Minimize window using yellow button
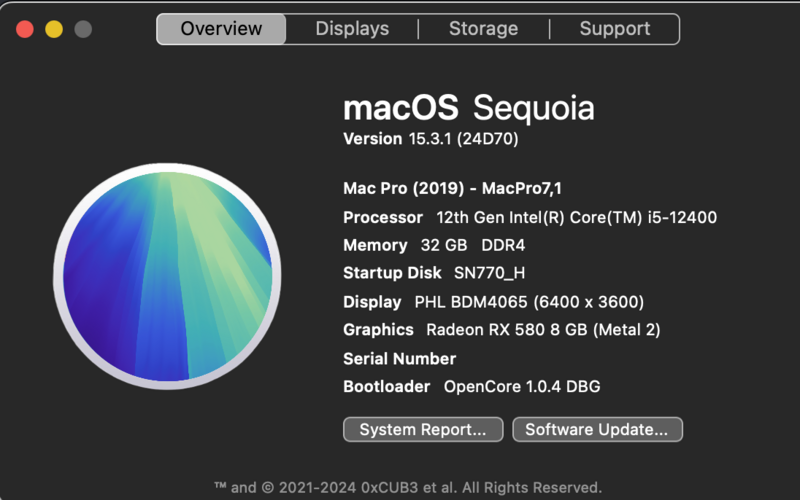800x500 pixels. coord(54,29)
